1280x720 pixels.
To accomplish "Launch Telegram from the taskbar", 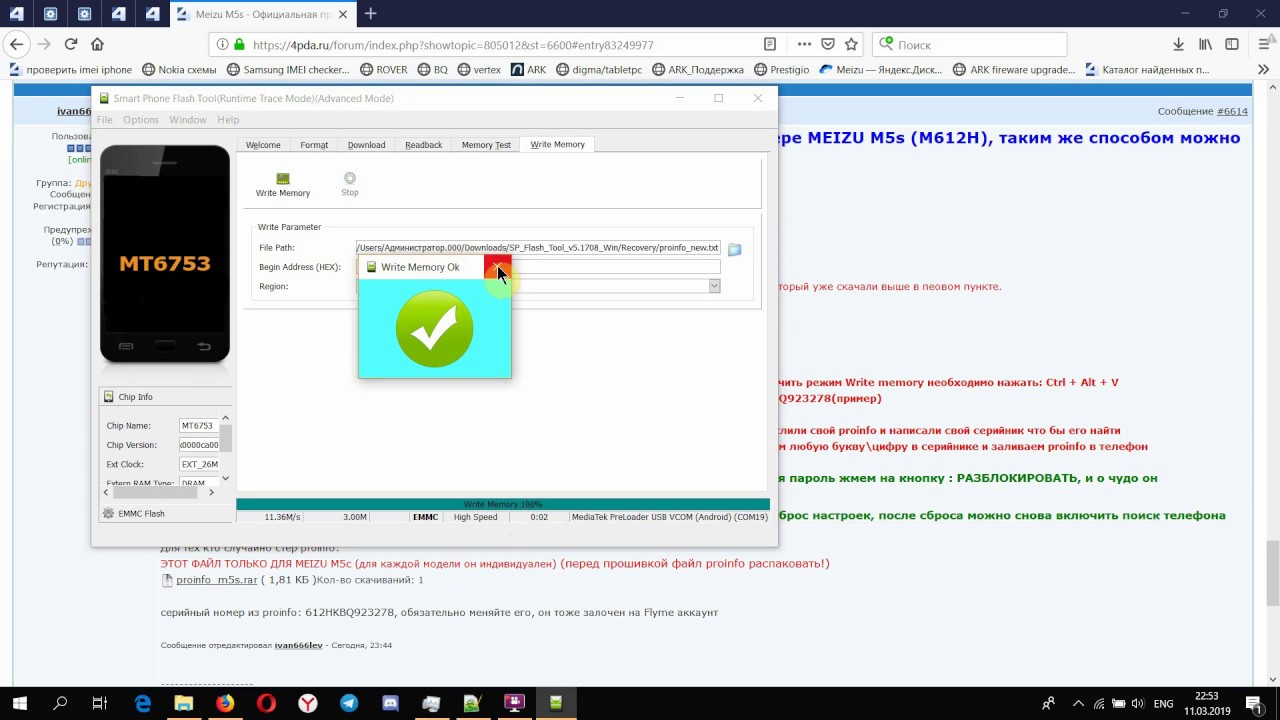I will coord(349,703).
